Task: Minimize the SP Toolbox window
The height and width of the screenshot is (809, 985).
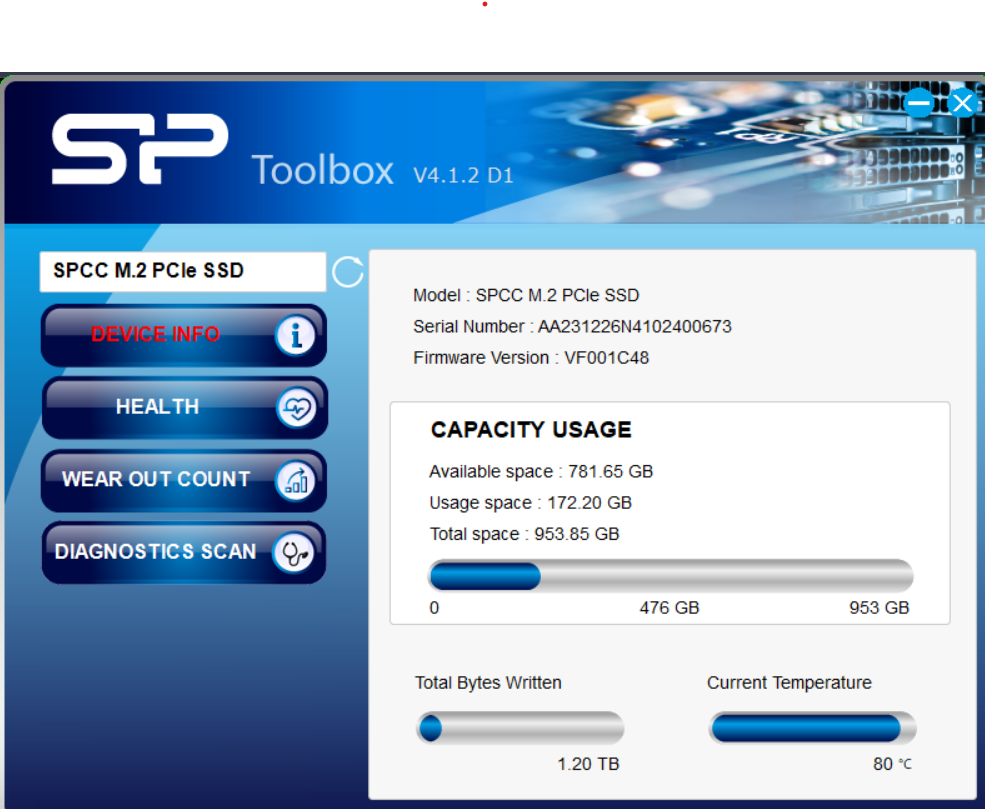Action: coord(918,102)
